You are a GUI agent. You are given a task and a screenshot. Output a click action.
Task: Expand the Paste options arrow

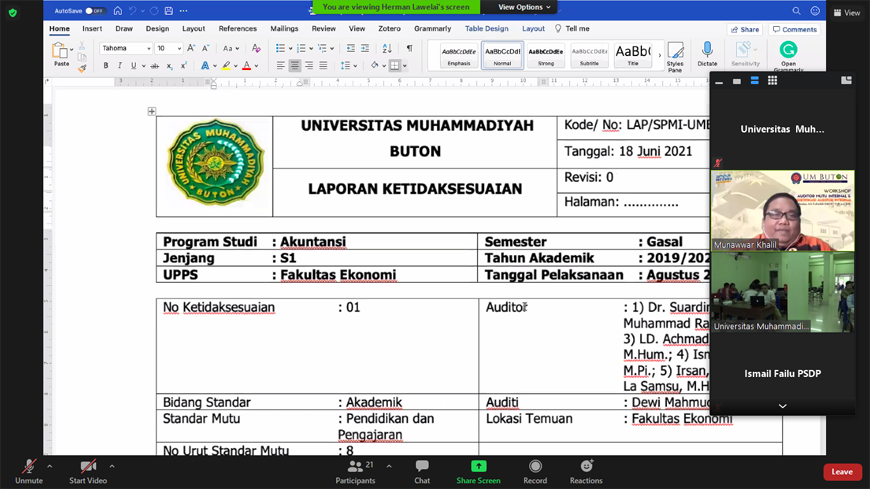(x=72, y=50)
